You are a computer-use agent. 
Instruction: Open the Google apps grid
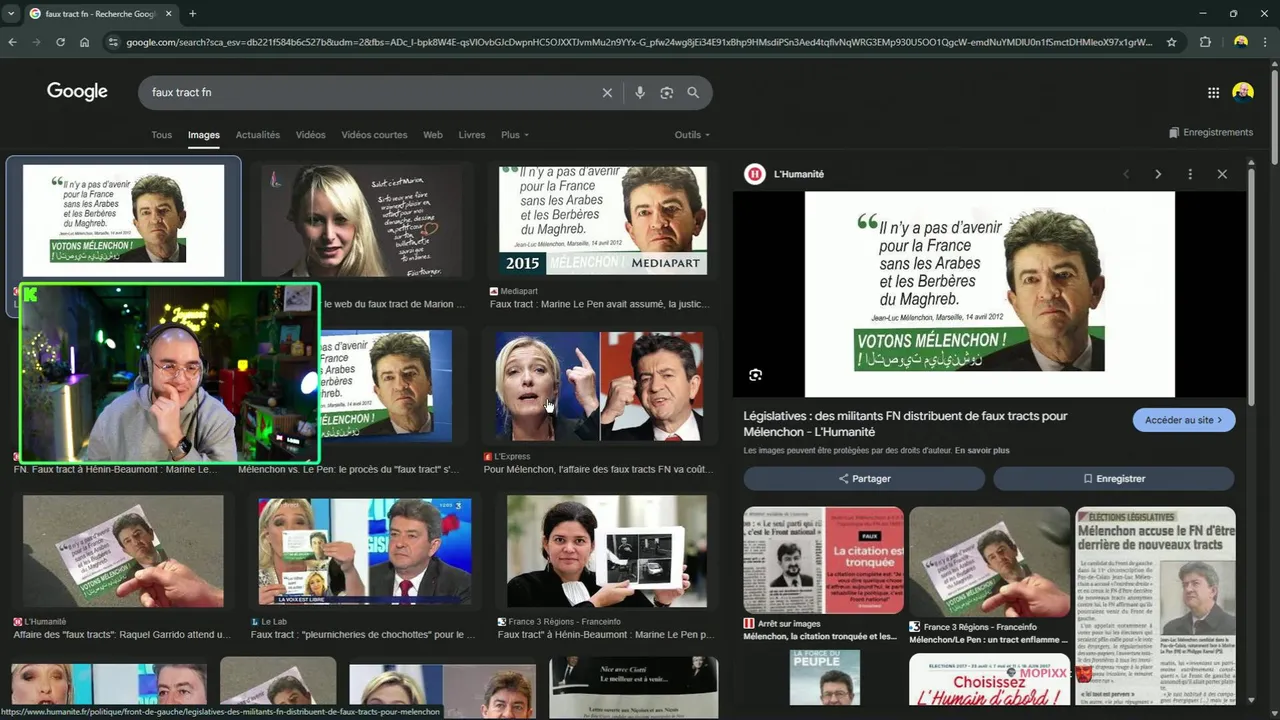1213,93
